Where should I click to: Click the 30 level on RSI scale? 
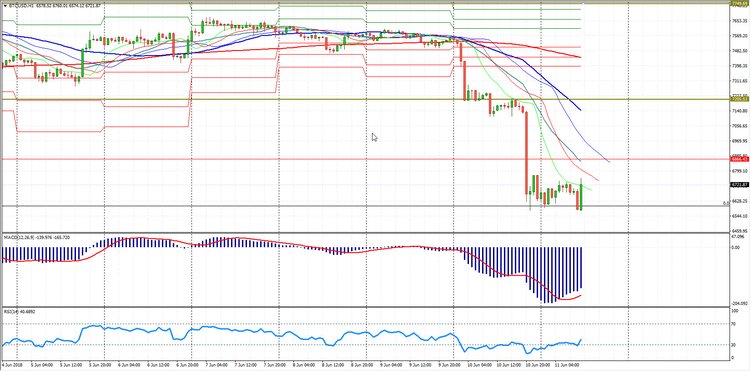[733, 345]
